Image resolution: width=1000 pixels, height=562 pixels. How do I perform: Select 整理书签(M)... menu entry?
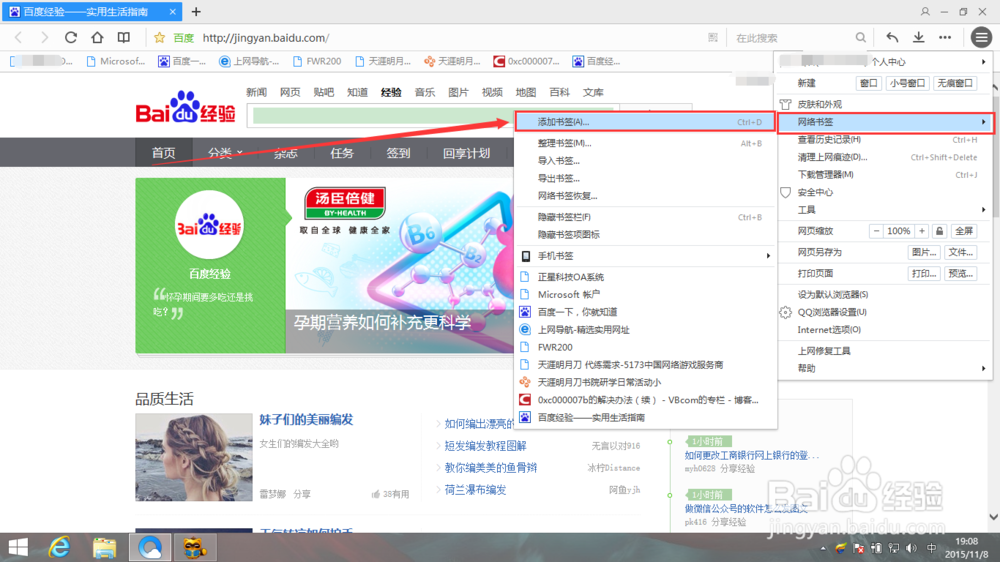(645, 143)
